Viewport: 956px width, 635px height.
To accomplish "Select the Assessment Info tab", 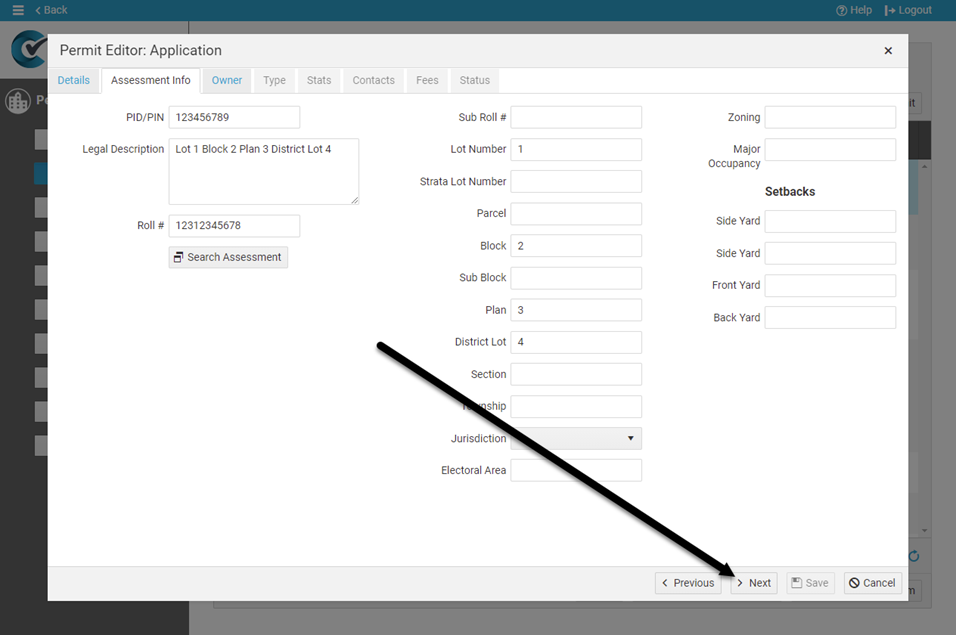I will click(151, 80).
